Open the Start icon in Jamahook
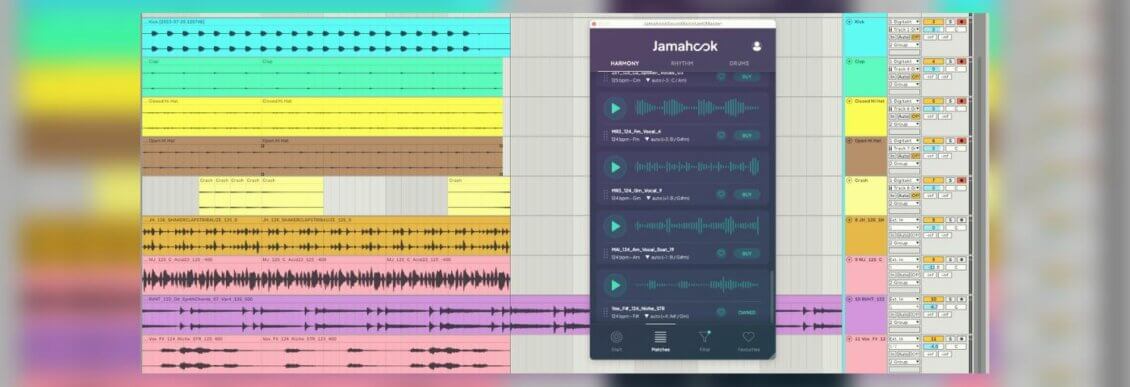The image size is (1130, 387). pos(616,340)
